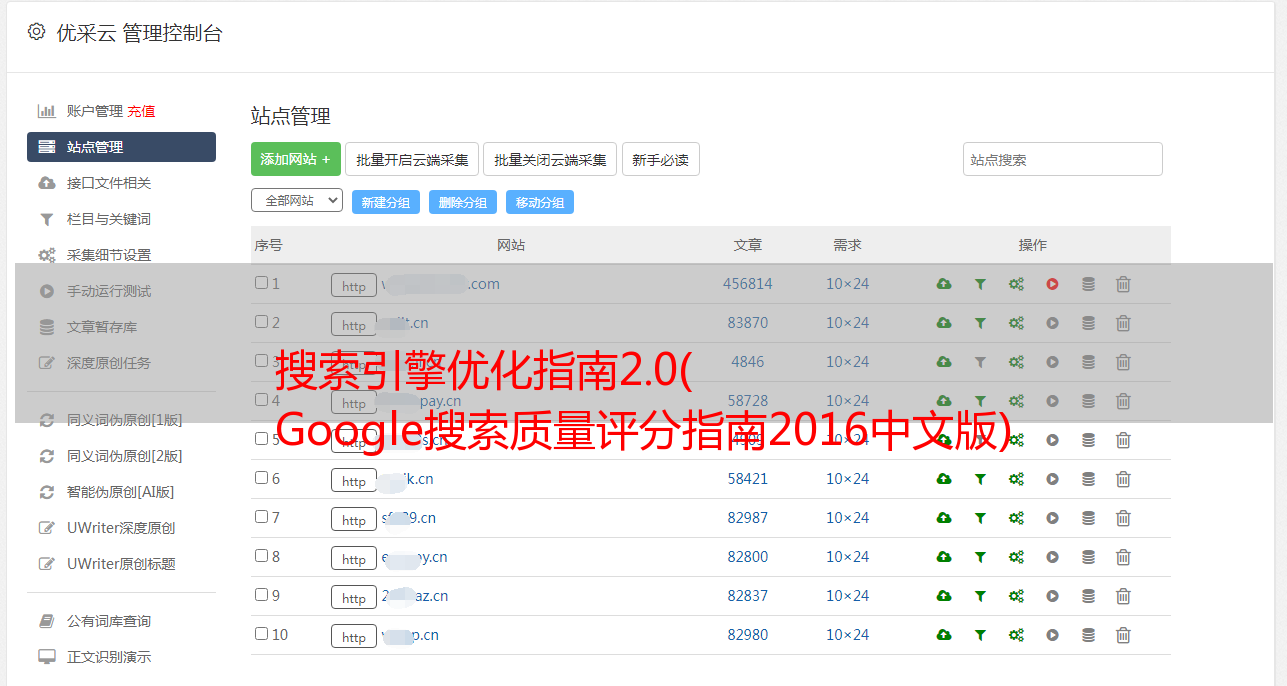Click article count 82837
Viewport: 1287px width, 686px height.
[748, 596]
